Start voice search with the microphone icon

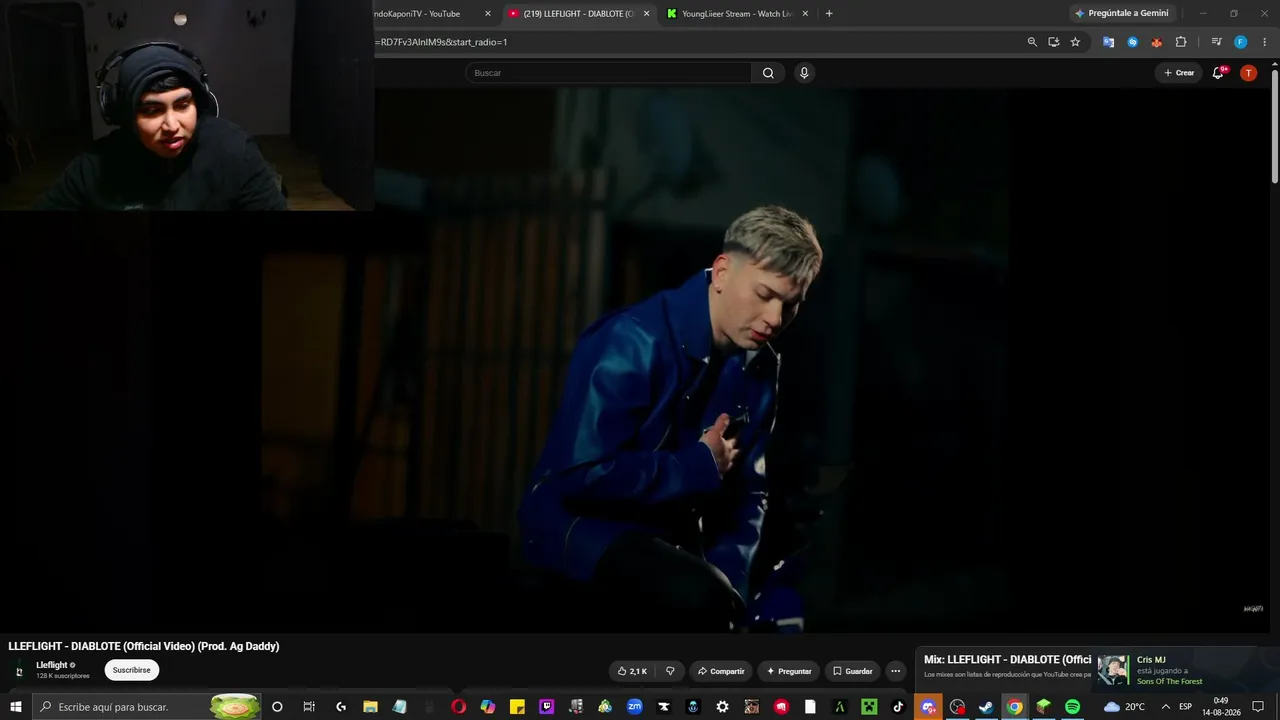click(804, 73)
